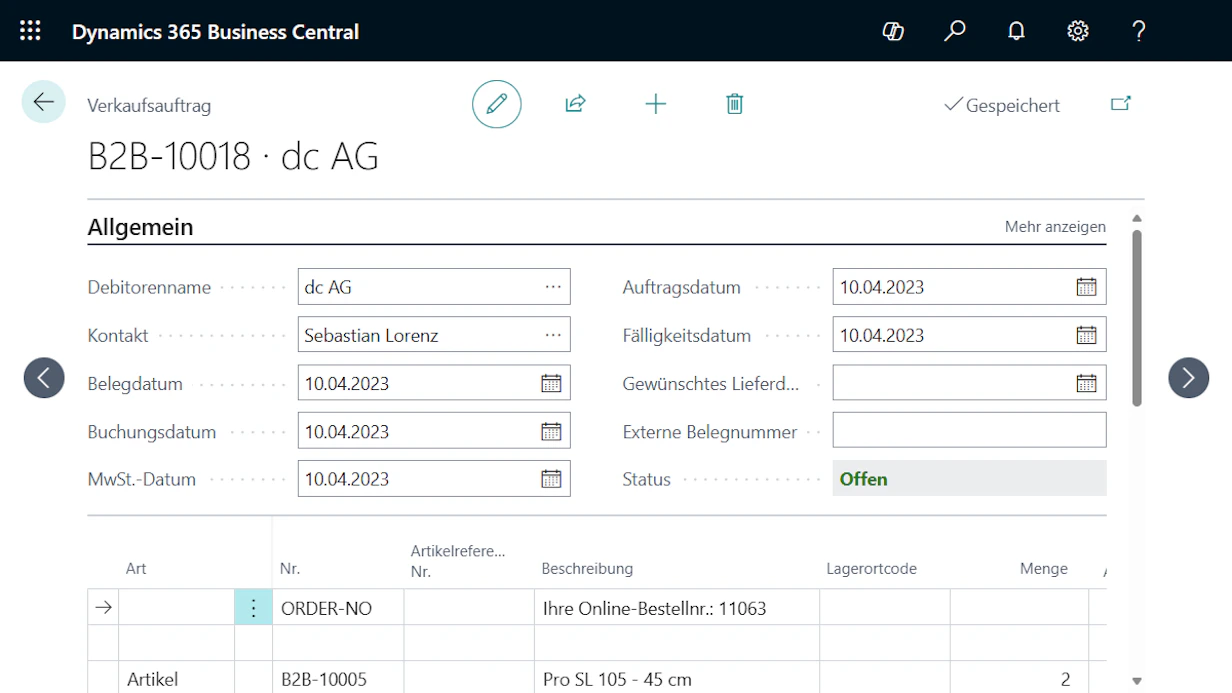Image resolution: width=1232 pixels, height=693 pixels.
Task: Click the MwSt.-Datum date field
Action: pos(434,479)
